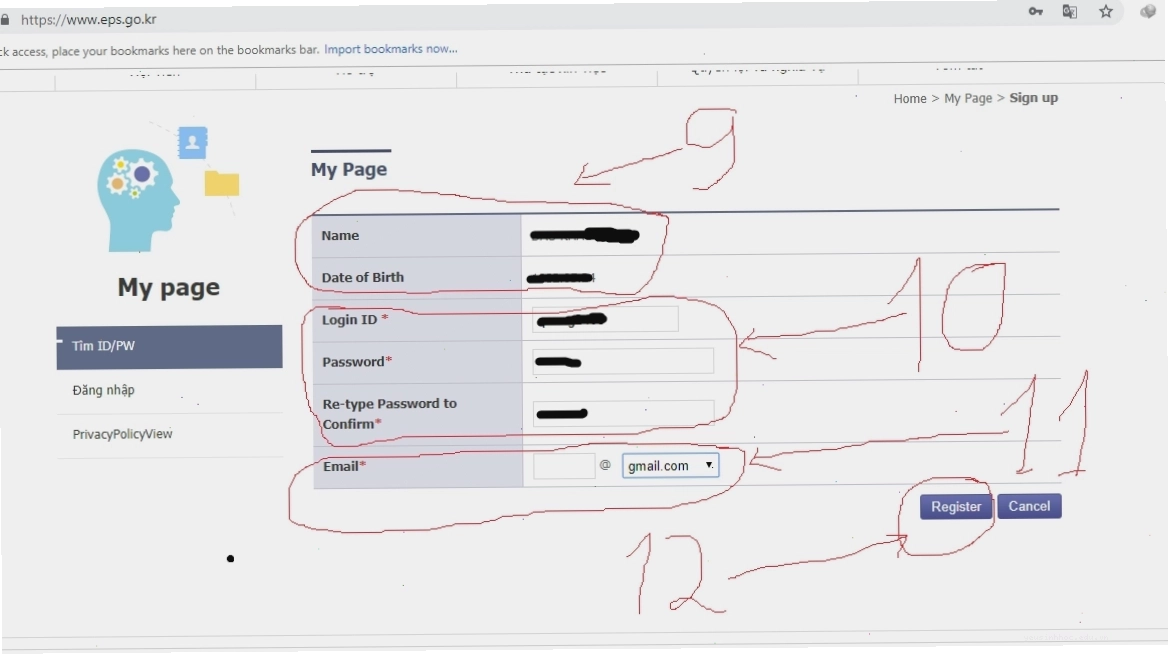The height and width of the screenshot is (654, 1168).
Task: Go to Home in the breadcrumb
Action: 910,98
